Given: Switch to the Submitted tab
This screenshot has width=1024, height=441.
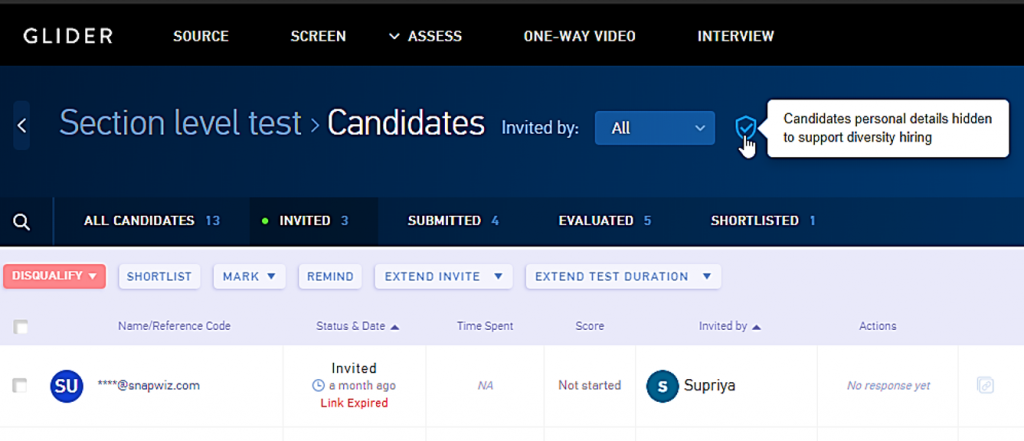Looking at the screenshot, I should coord(453,221).
